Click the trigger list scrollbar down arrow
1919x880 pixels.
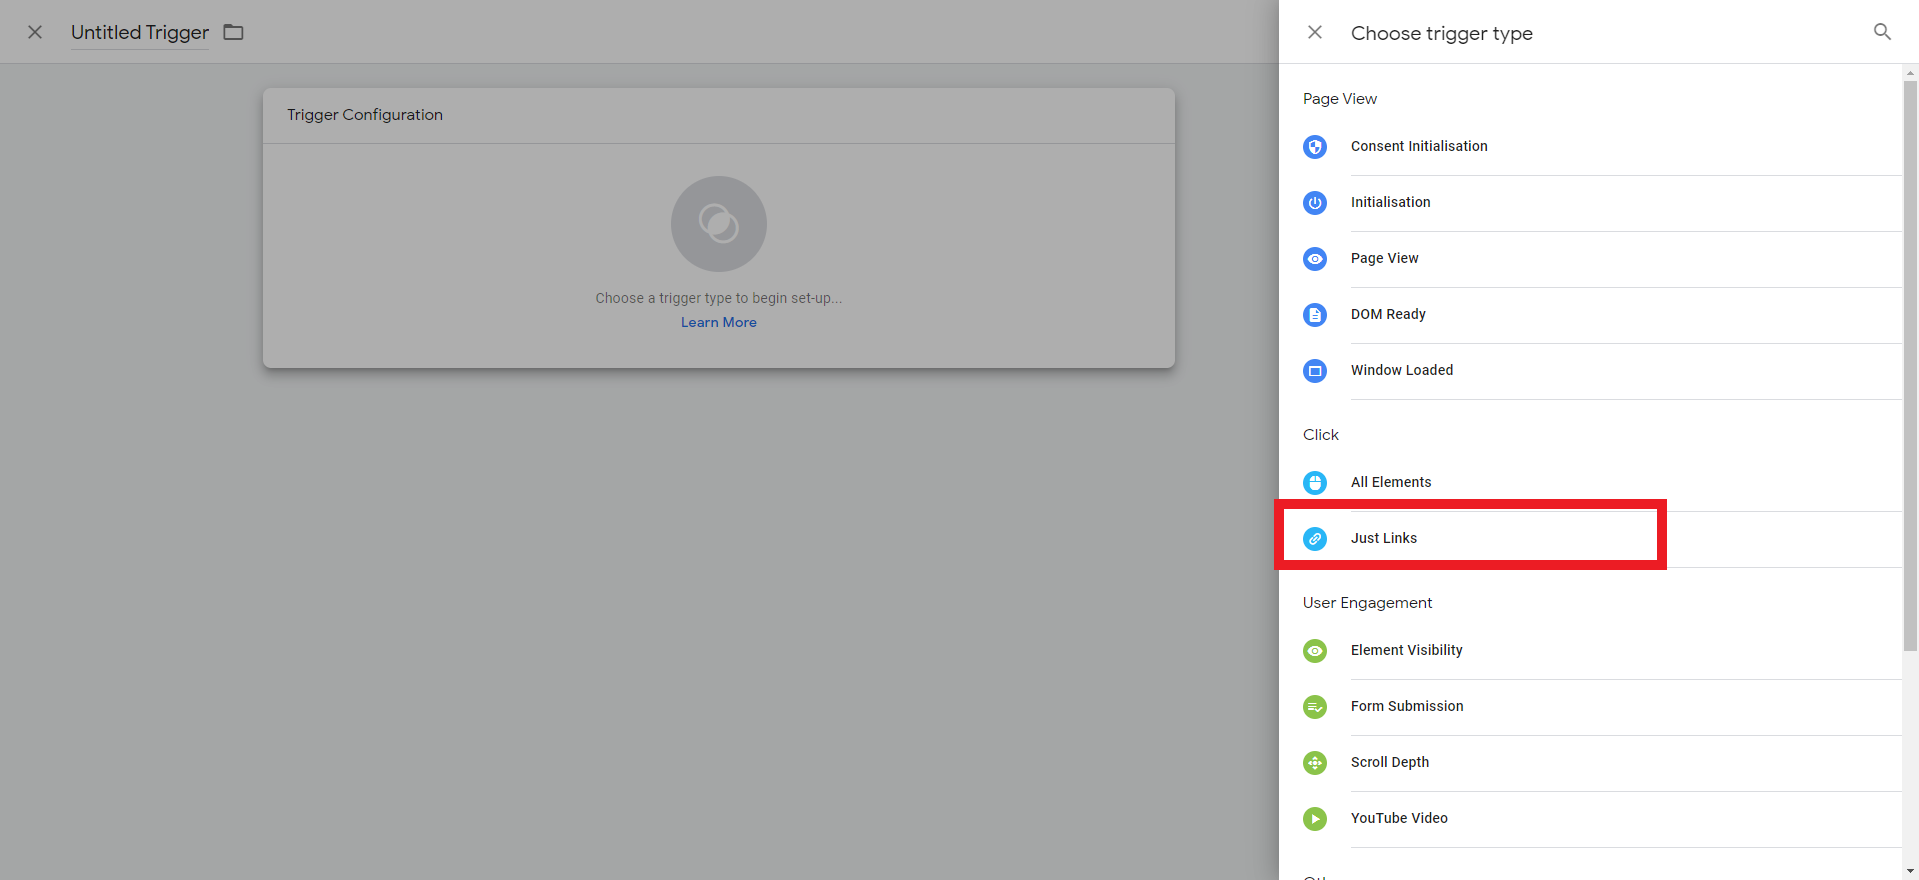click(x=1910, y=871)
